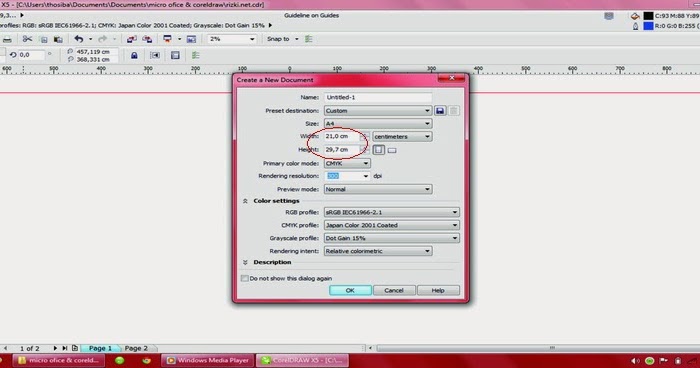
Task: Click the Cancel button
Action: click(x=394, y=291)
